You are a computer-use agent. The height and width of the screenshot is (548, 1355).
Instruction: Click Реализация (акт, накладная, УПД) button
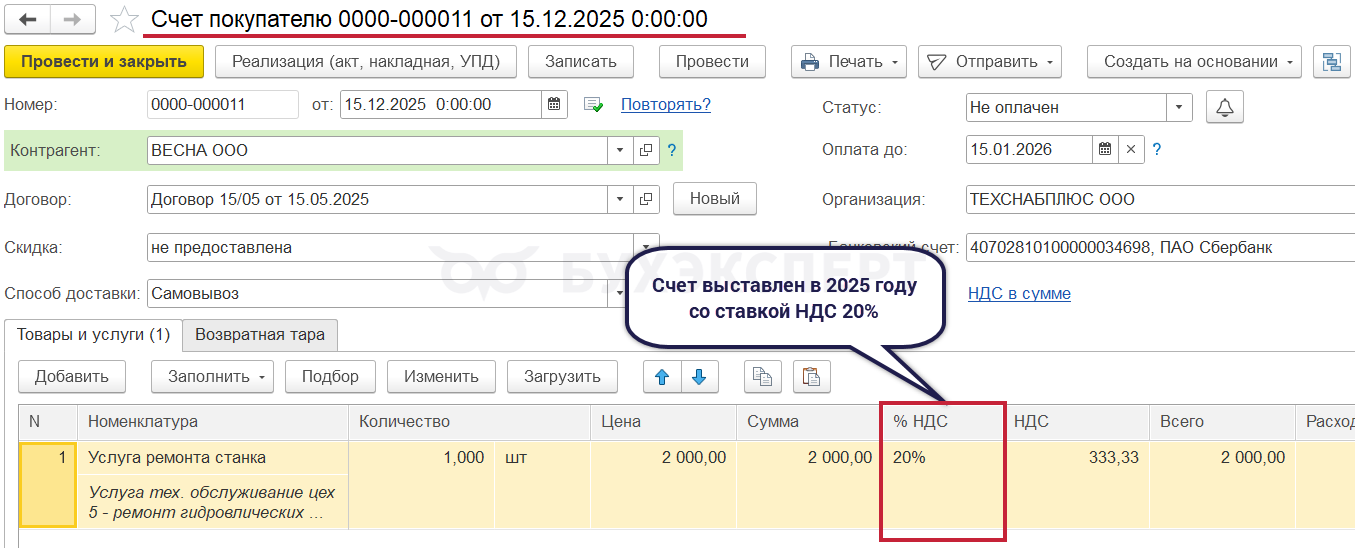point(366,62)
